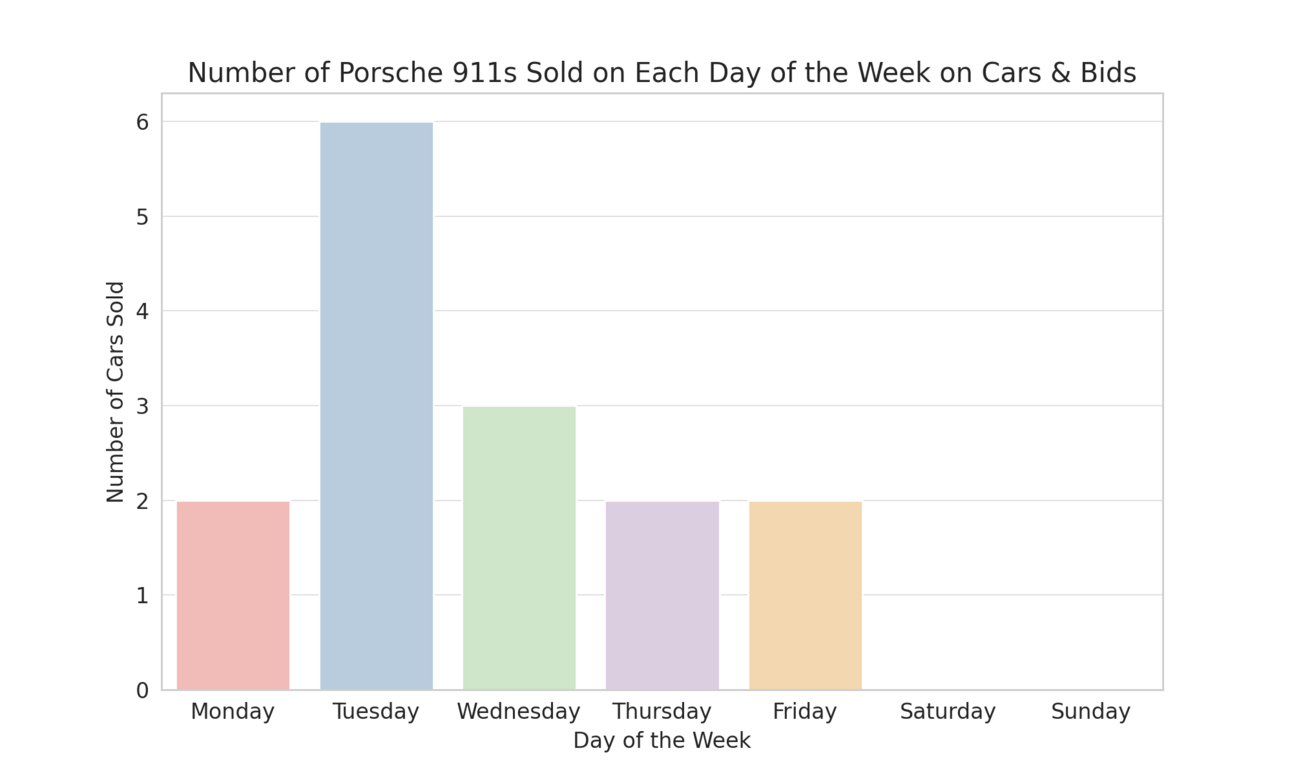Viewport: 1292px width, 775px height.
Task: Click the pink Monday bar
Action: (233, 595)
